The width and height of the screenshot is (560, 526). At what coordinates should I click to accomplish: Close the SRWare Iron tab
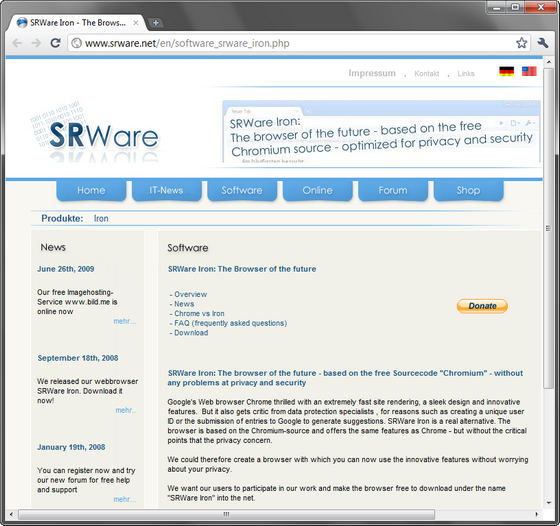pos(136,23)
